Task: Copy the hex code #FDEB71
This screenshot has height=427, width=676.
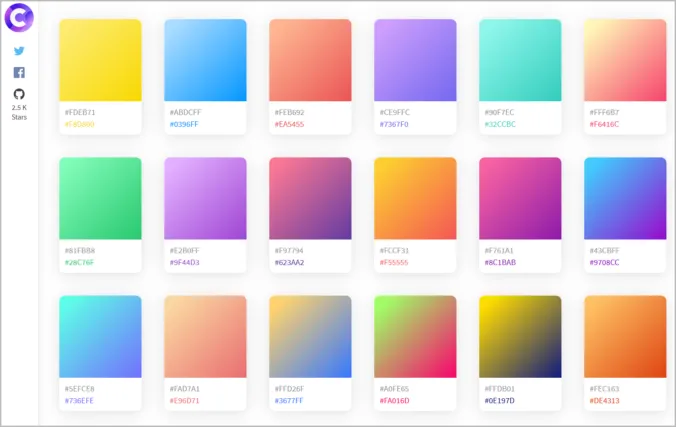Action: click(80, 112)
